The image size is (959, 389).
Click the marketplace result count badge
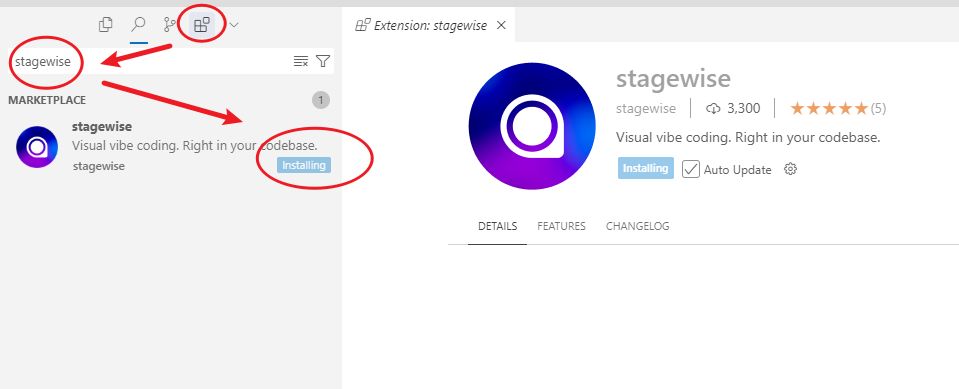(x=321, y=100)
